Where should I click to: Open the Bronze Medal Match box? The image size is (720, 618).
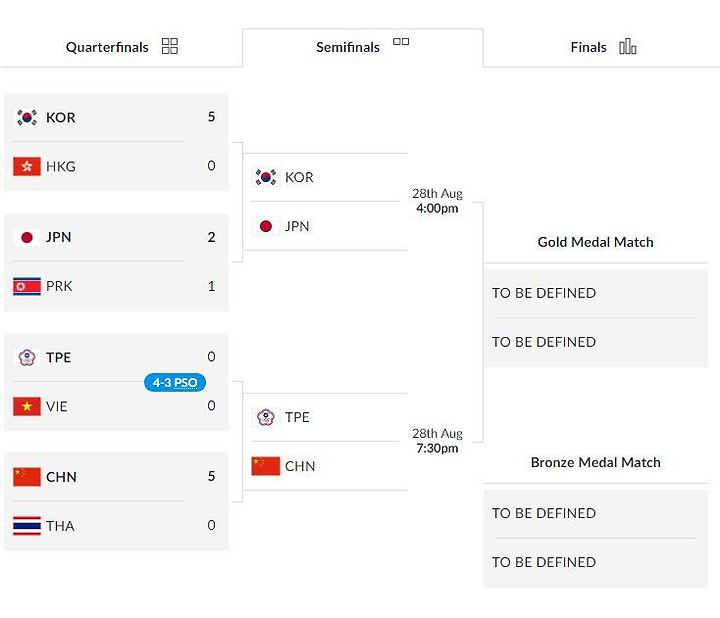tap(596, 538)
